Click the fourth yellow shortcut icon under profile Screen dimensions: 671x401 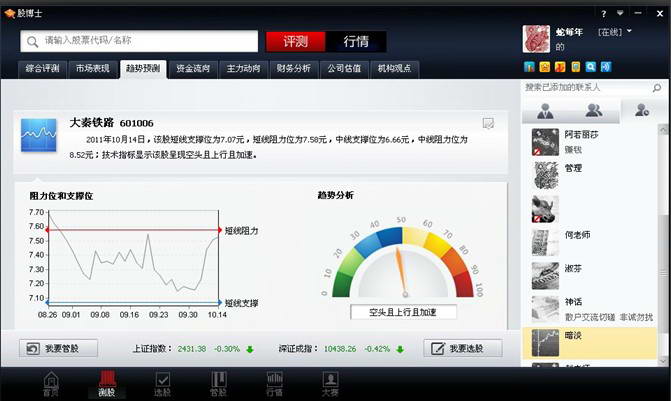pos(576,67)
